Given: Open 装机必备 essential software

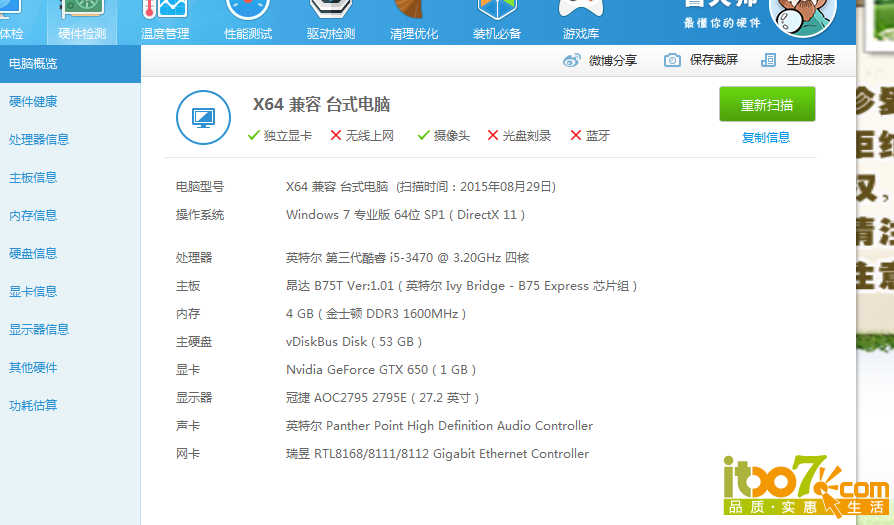Looking at the screenshot, I should 497,23.
